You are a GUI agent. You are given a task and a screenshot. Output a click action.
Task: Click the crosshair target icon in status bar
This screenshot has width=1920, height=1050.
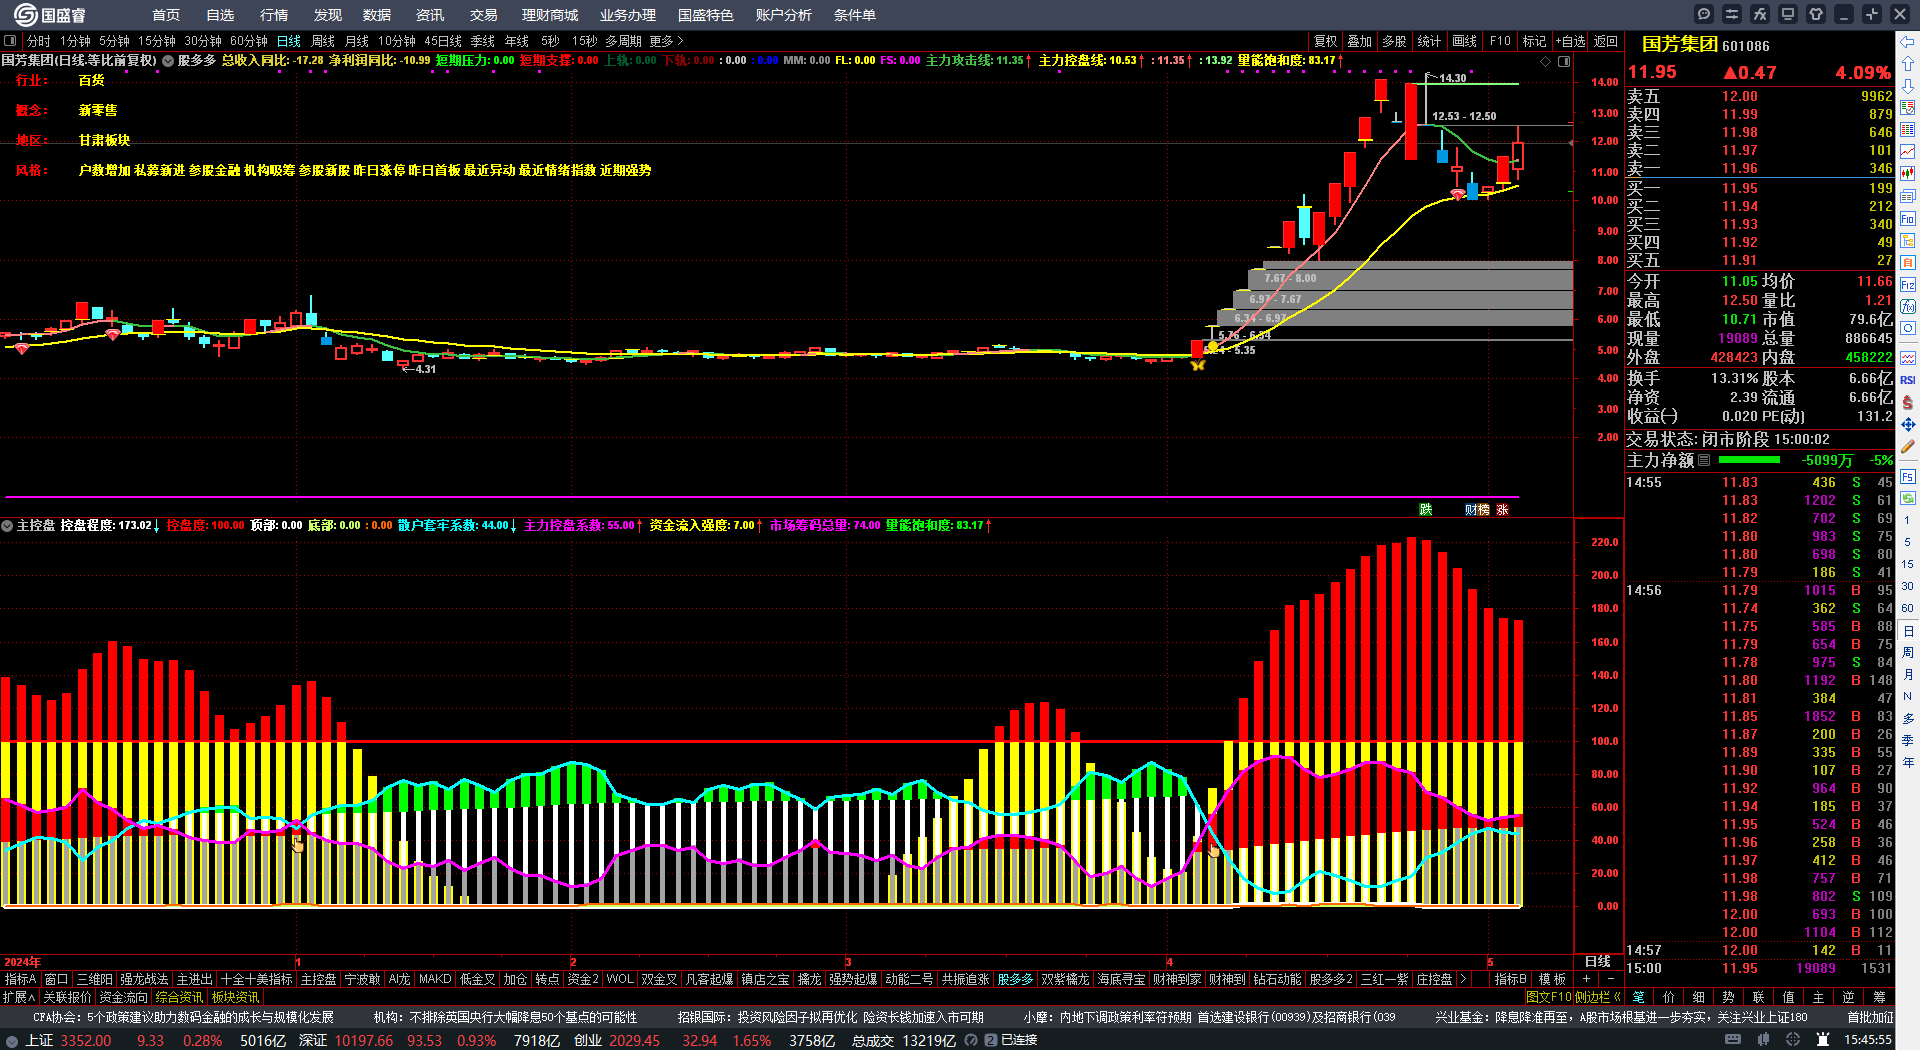1794,1040
